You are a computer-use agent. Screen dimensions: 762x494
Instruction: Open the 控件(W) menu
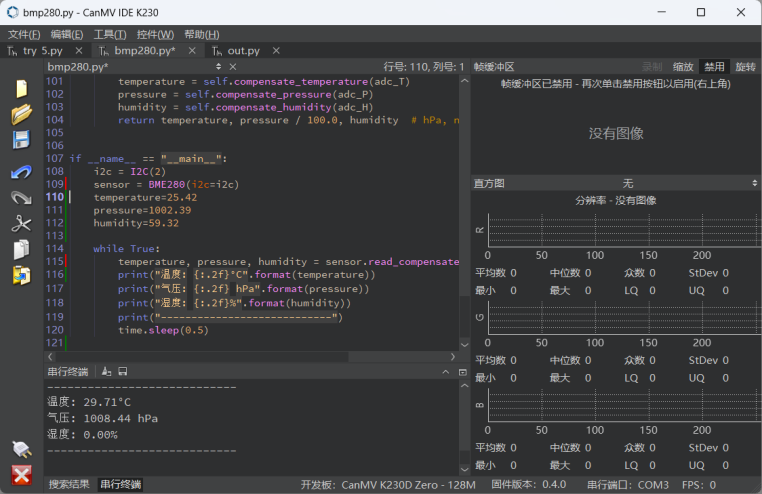[155, 34]
